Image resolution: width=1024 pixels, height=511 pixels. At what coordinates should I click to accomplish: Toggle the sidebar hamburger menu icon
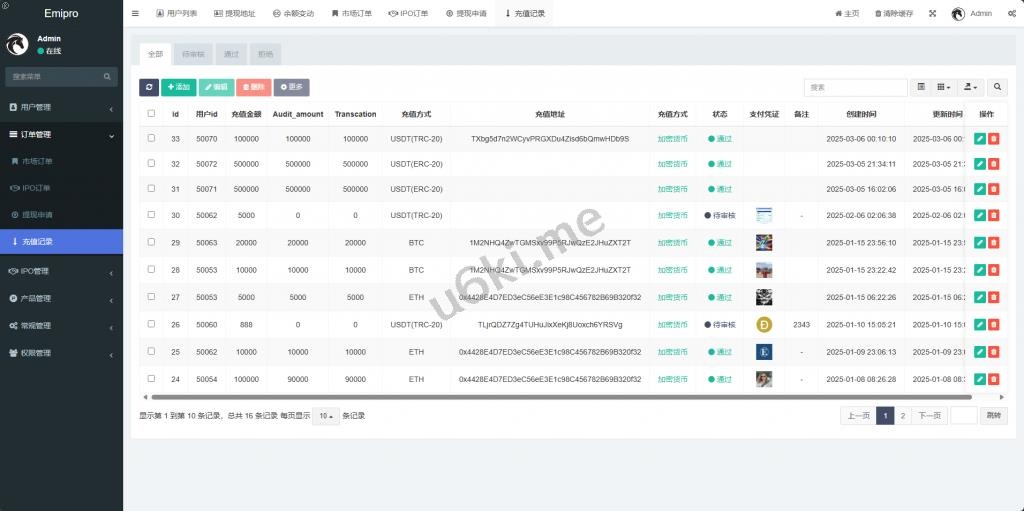135,14
